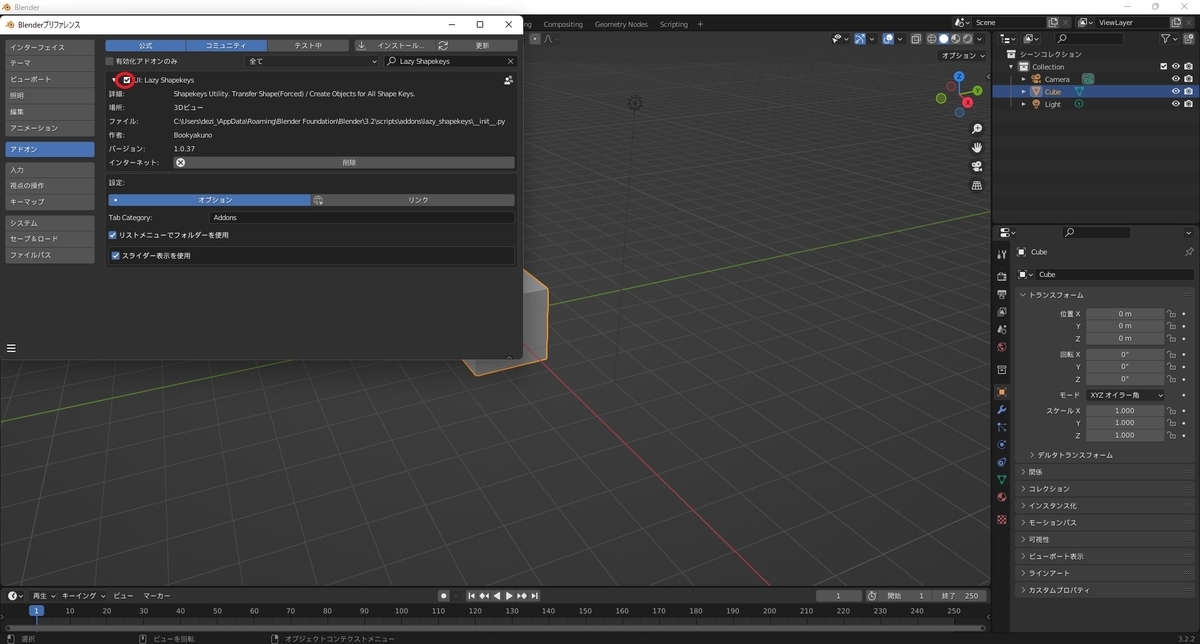Viewport: 1200px width, 644px height.
Task: Open Modifier properties wrench icon
Action: [x=1001, y=410]
